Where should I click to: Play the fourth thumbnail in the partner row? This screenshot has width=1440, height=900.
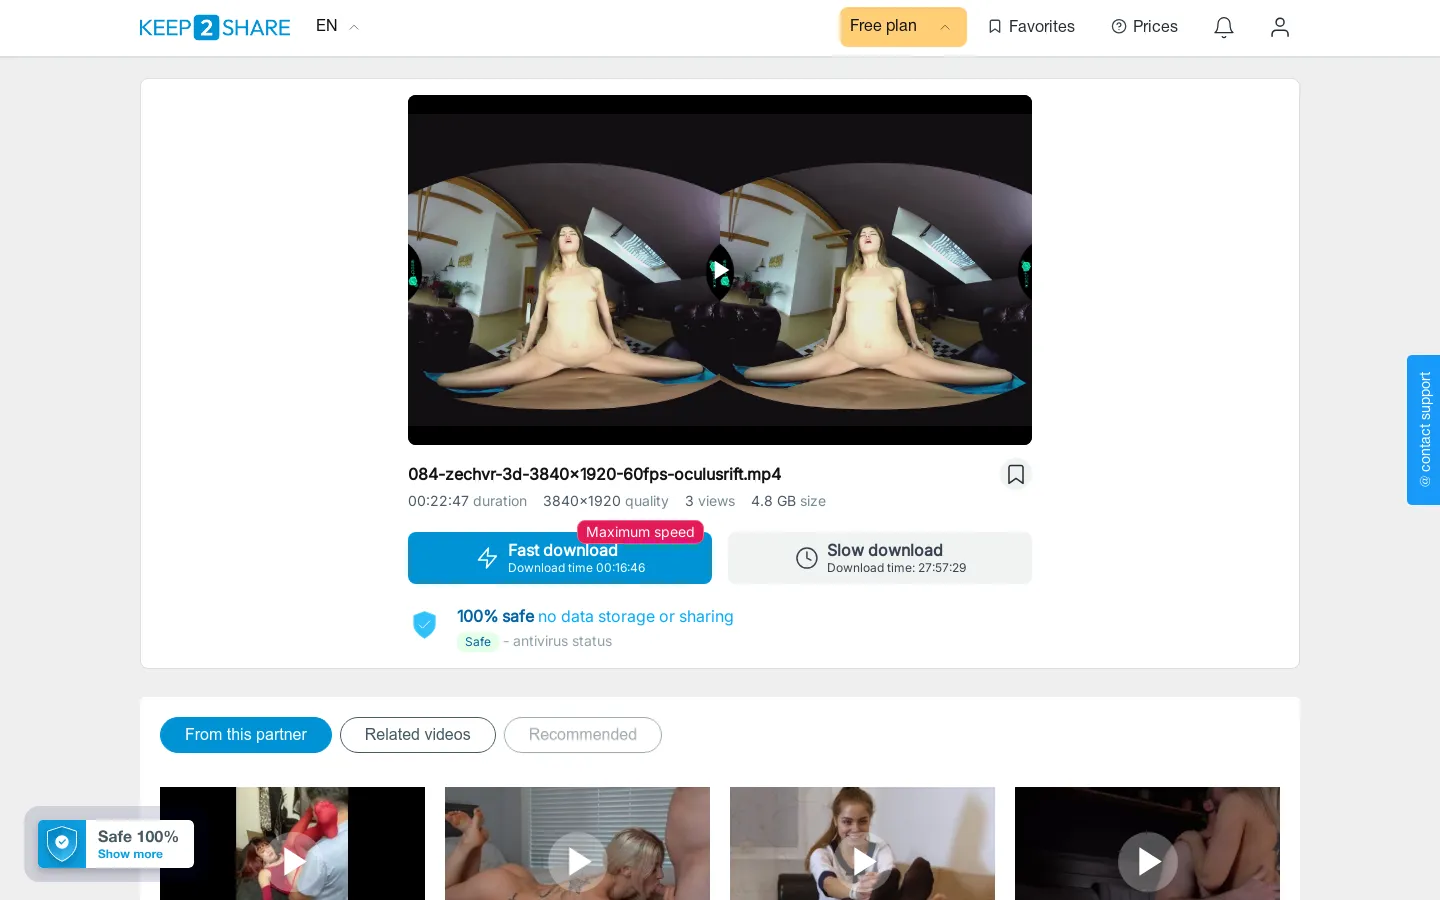[1148, 861]
